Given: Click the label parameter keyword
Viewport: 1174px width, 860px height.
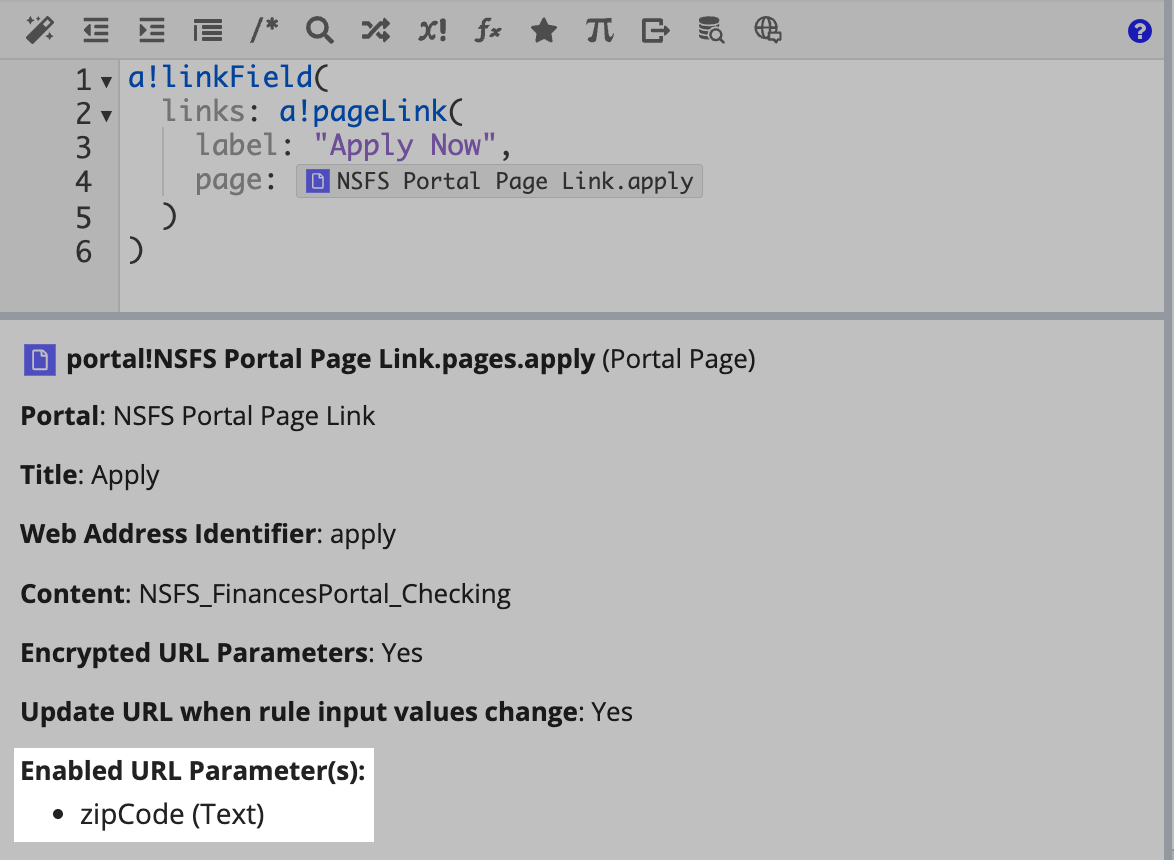Looking at the screenshot, I should click(237, 145).
